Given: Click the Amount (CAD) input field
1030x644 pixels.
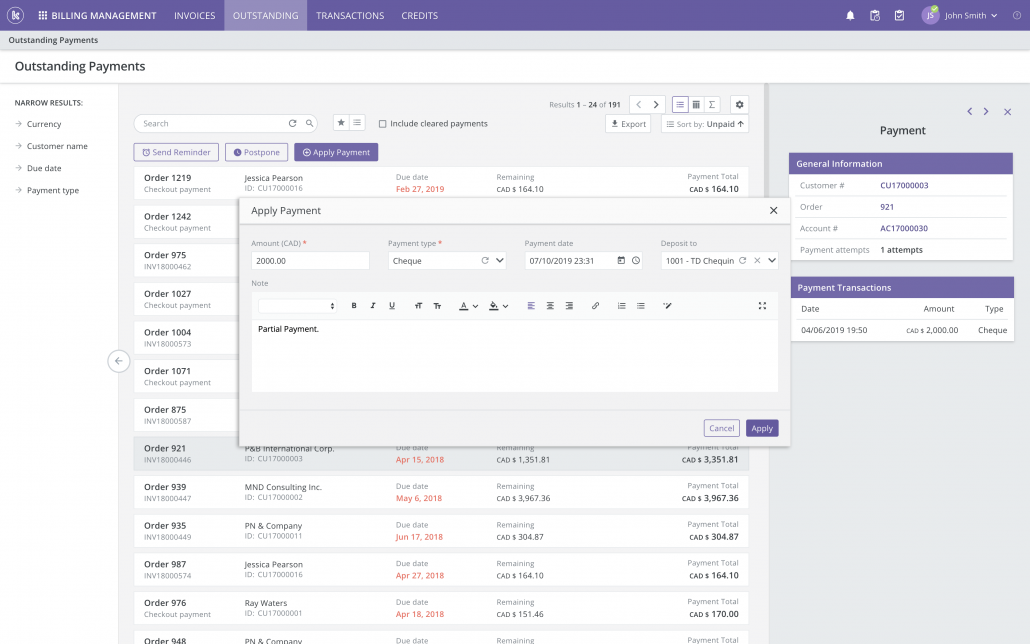Looking at the screenshot, I should pos(310,261).
